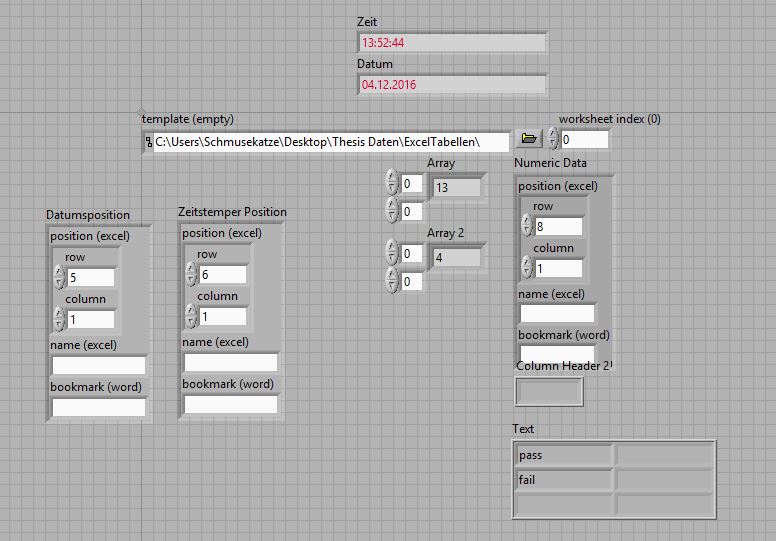Click the 'fail' cell in Text table
776x541 pixels.
pyautogui.click(x=563, y=480)
